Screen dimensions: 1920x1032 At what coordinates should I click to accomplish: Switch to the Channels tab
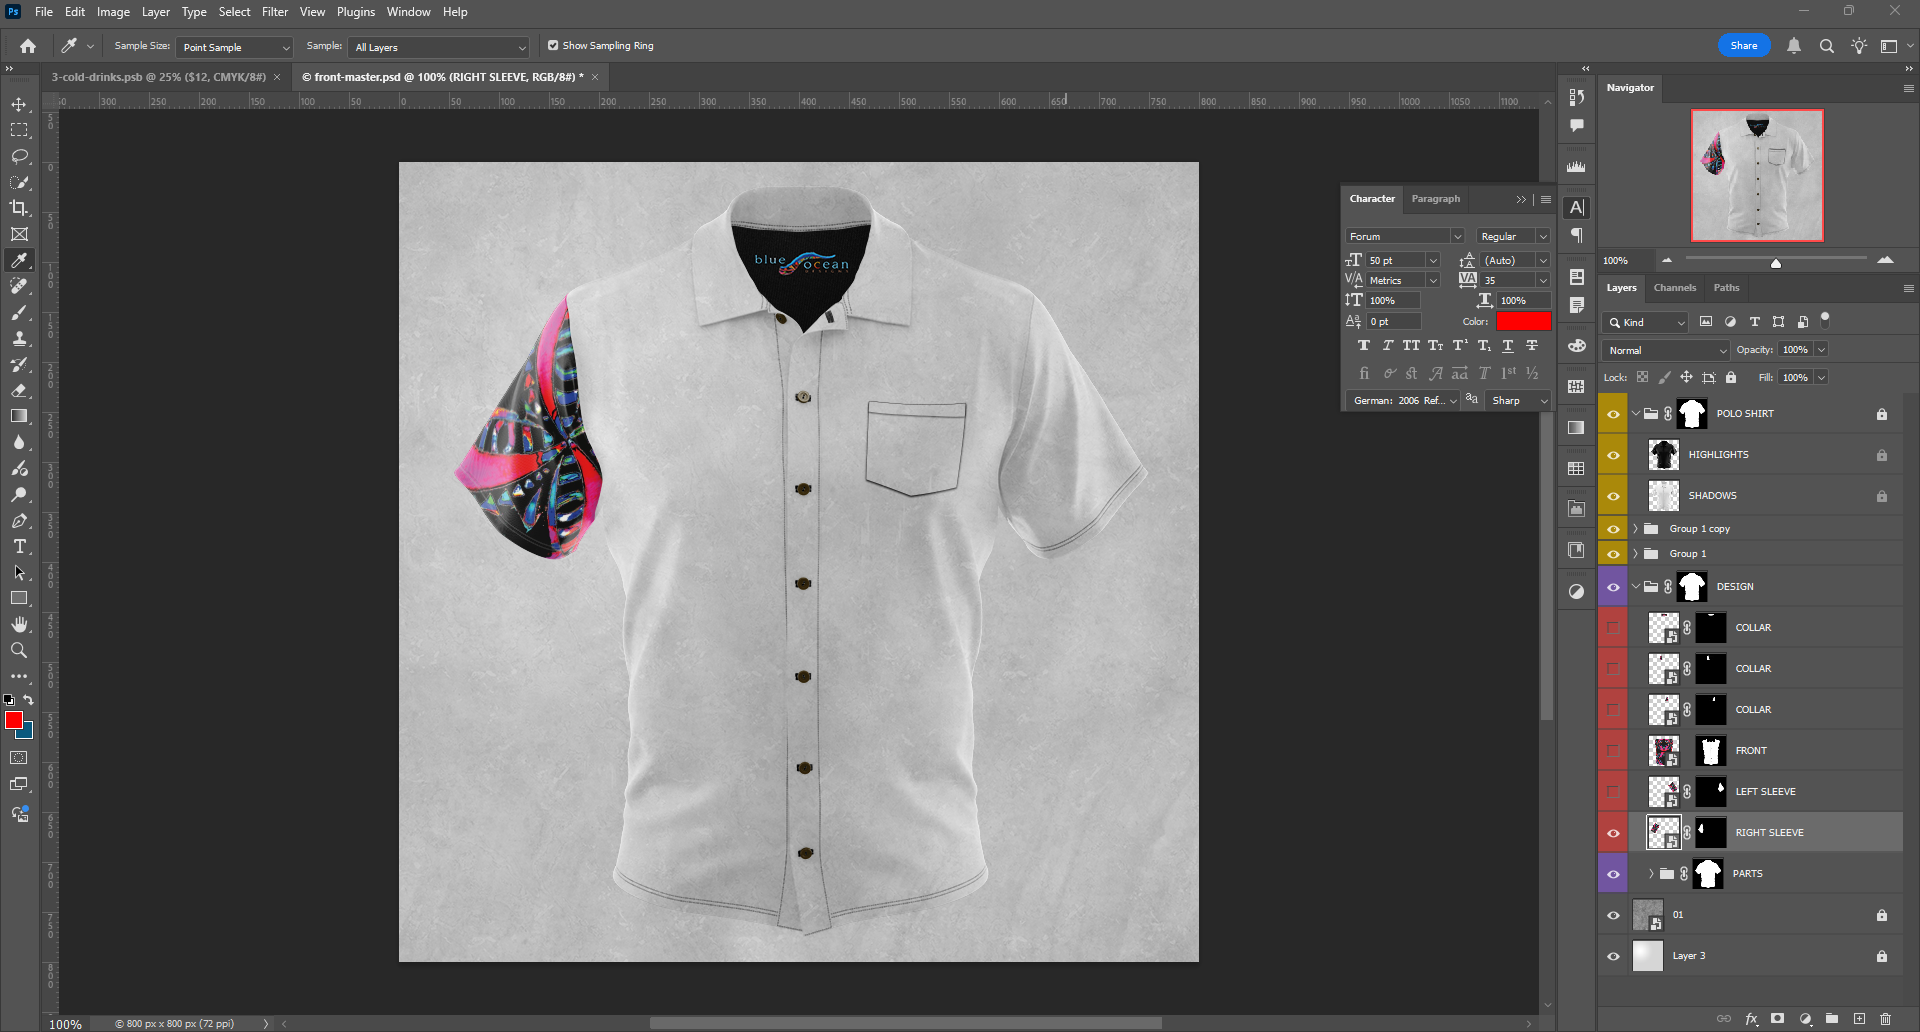tap(1674, 288)
